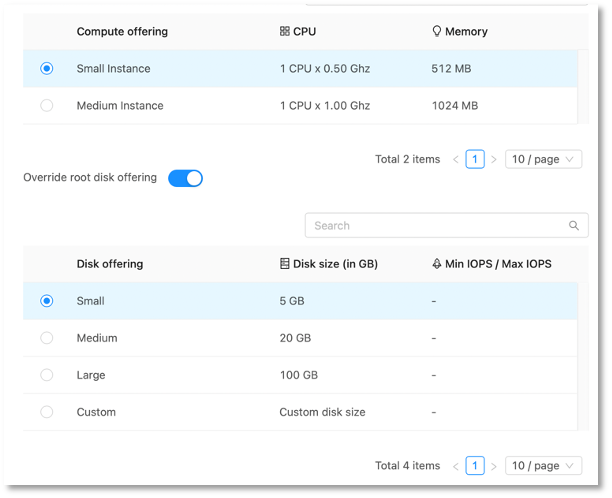The width and height of the screenshot is (612, 498).
Task: Click the Min IOPS / Max IOPS icon
Action: pos(437,264)
